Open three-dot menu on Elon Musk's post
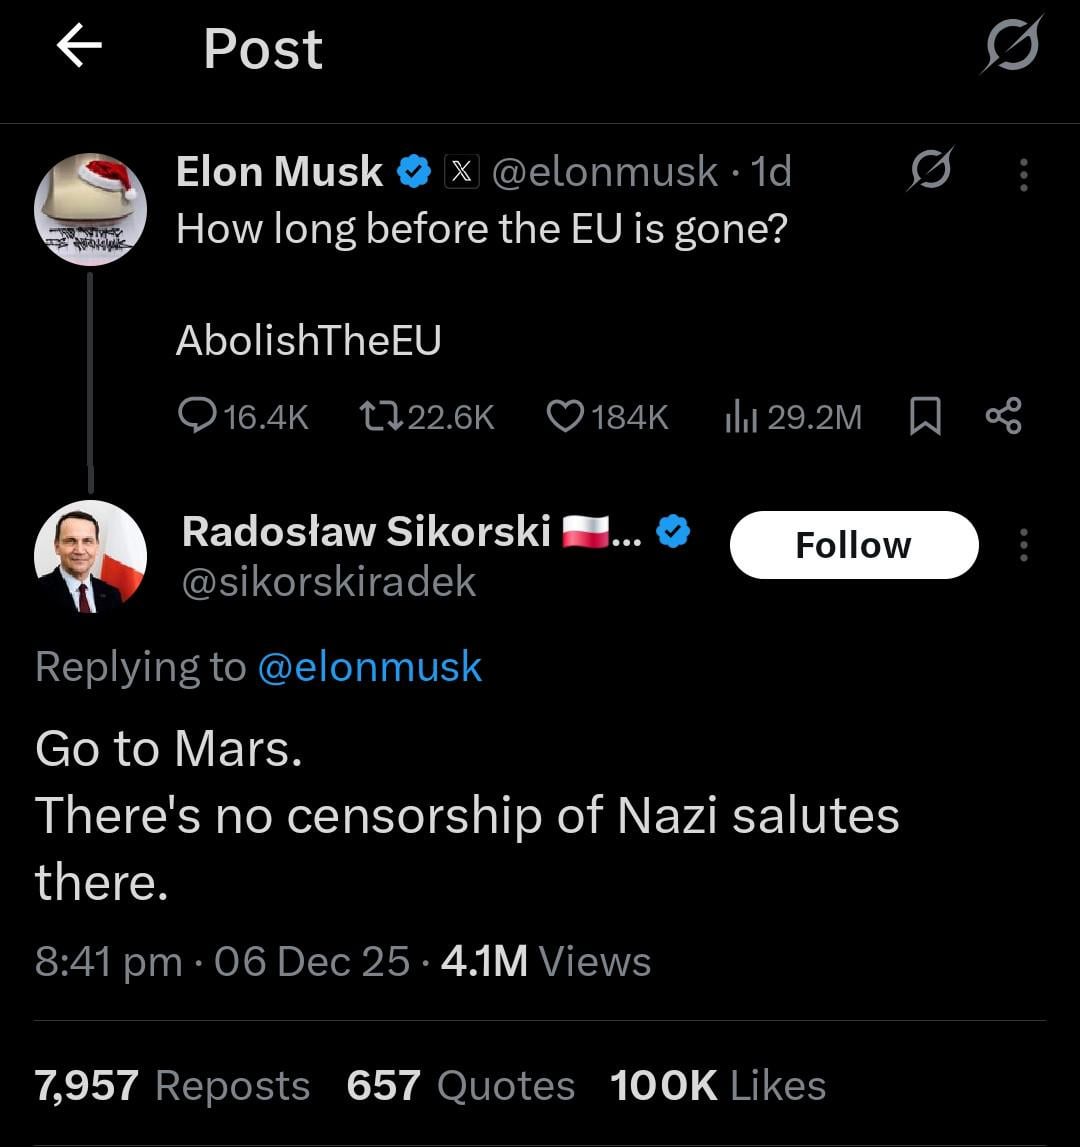This screenshot has width=1080, height=1147. tap(1023, 174)
